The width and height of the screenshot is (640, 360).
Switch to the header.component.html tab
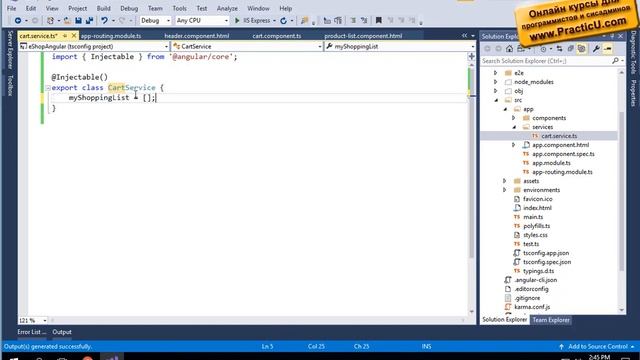coord(196,36)
